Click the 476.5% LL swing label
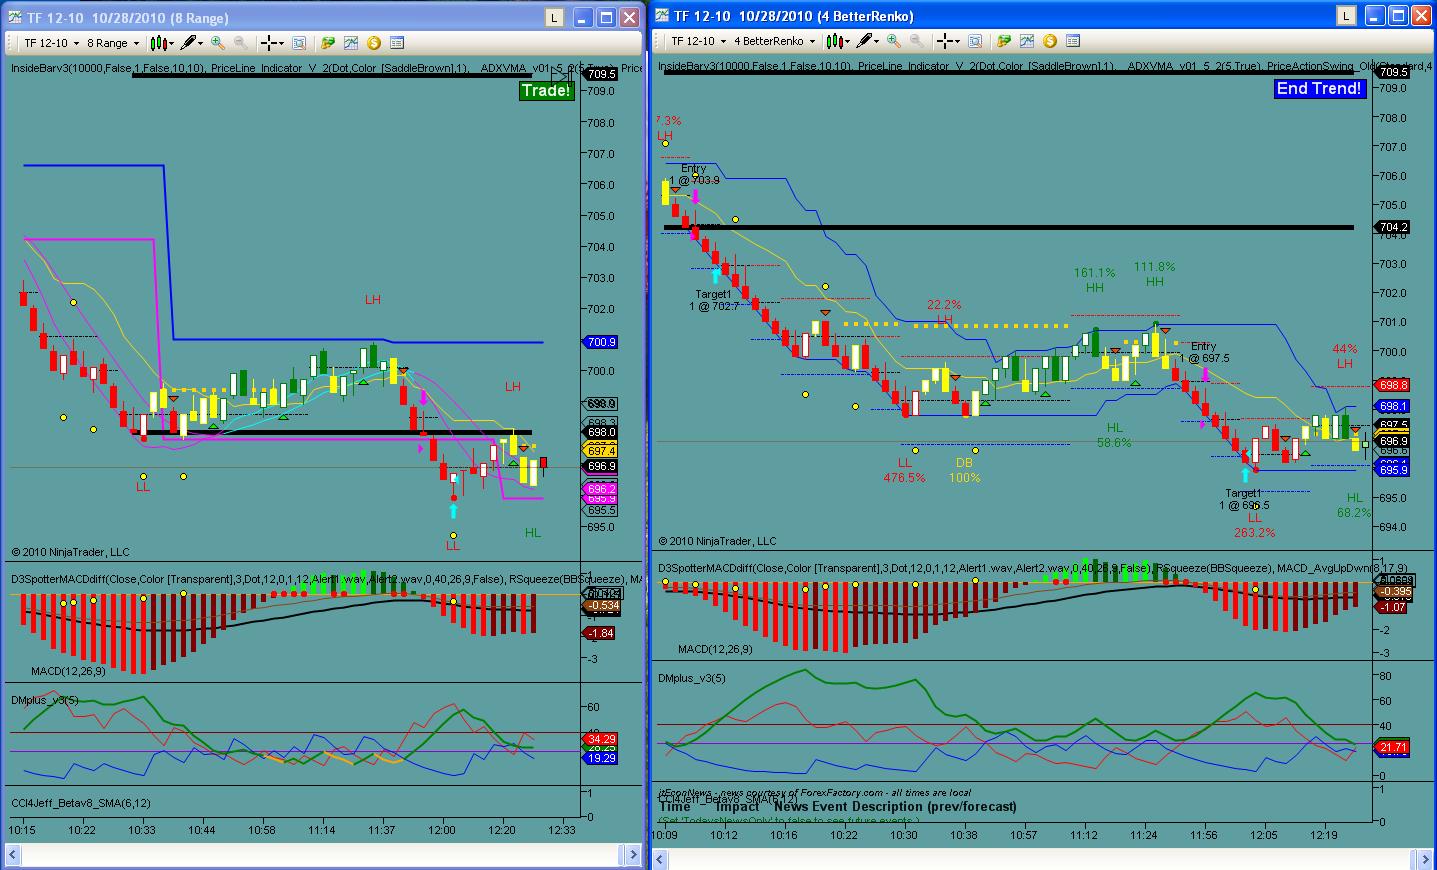The image size is (1437, 870). pyautogui.click(x=905, y=470)
